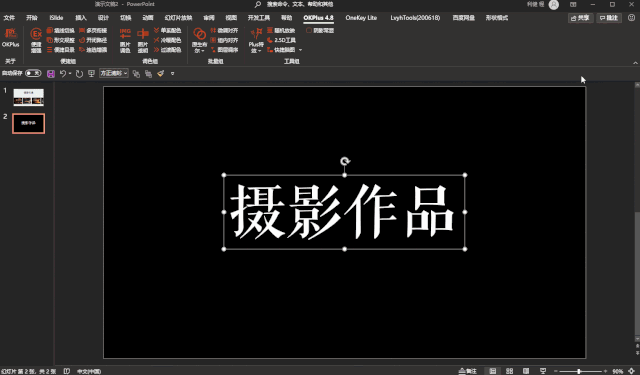Click the accessibility check icon in status bar
640x375 pixels.
pos(67,371)
